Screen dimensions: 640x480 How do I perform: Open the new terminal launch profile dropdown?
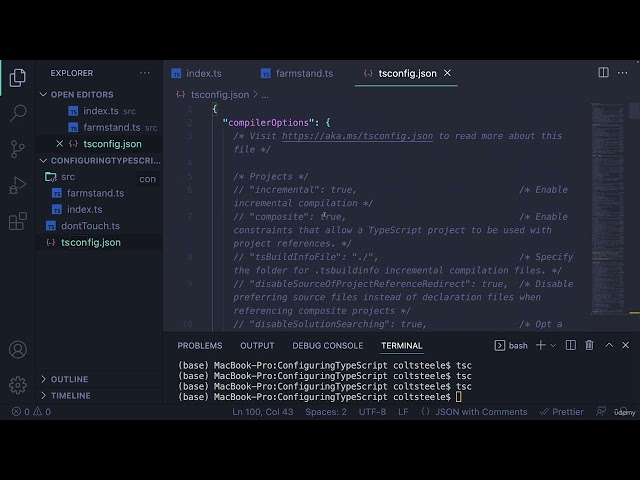point(553,345)
